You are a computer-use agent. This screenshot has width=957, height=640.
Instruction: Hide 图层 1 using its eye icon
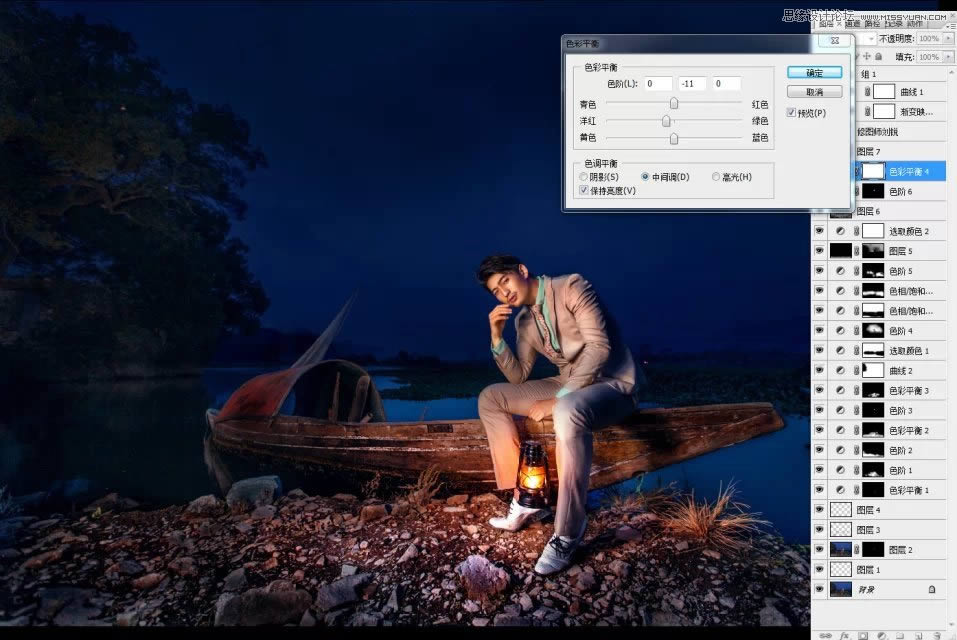pyautogui.click(x=819, y=570)
